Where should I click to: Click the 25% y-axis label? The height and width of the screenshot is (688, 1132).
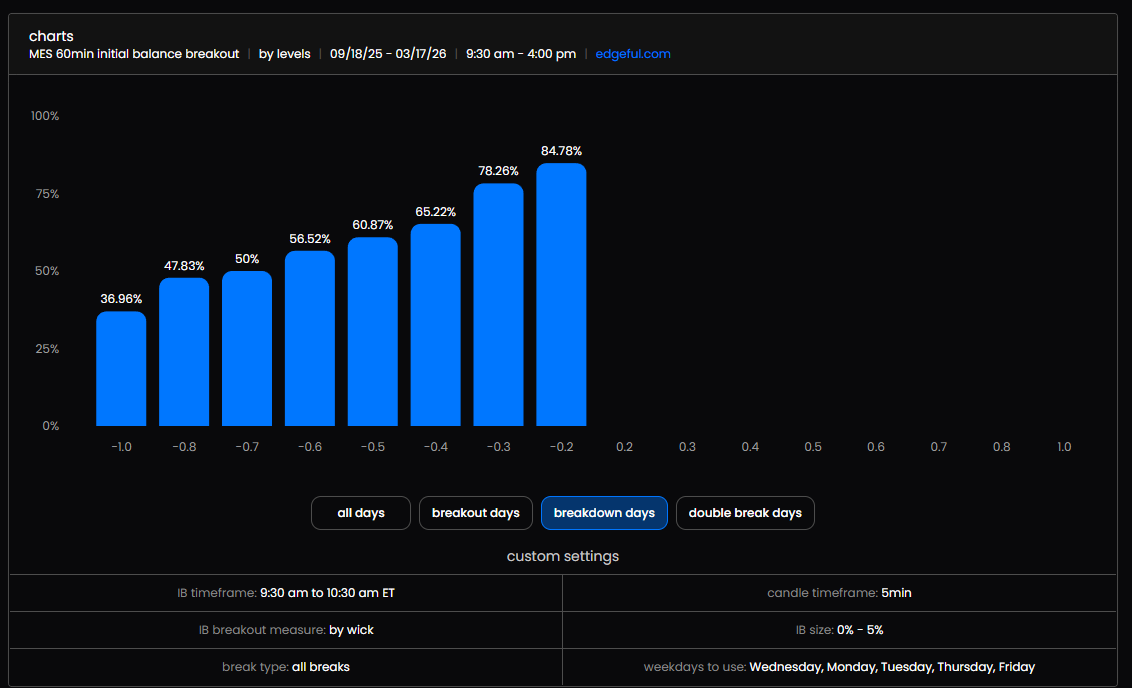click(47, 349)
